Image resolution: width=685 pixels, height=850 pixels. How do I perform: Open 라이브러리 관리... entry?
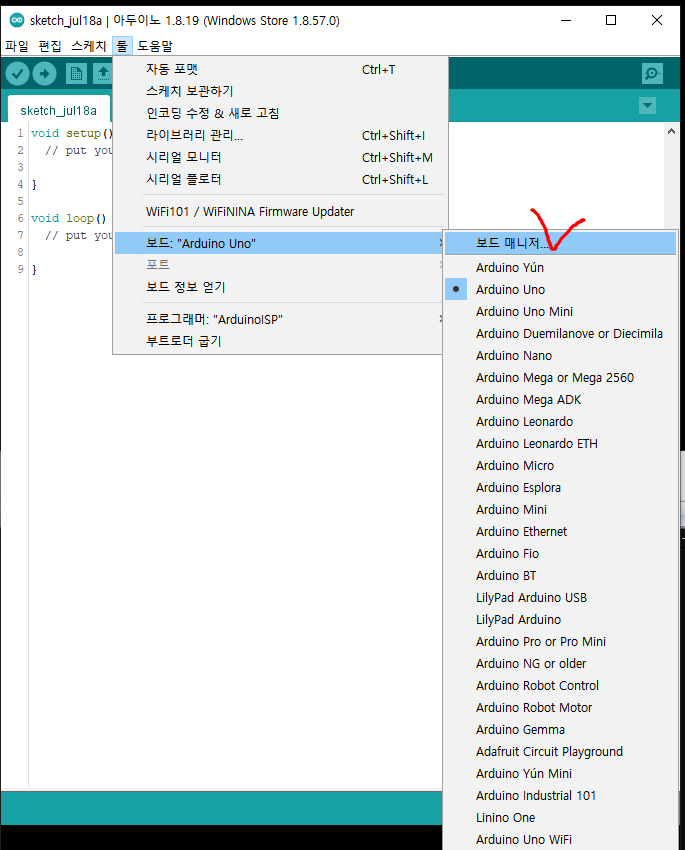pyautogui.click(x=280, y=135)
